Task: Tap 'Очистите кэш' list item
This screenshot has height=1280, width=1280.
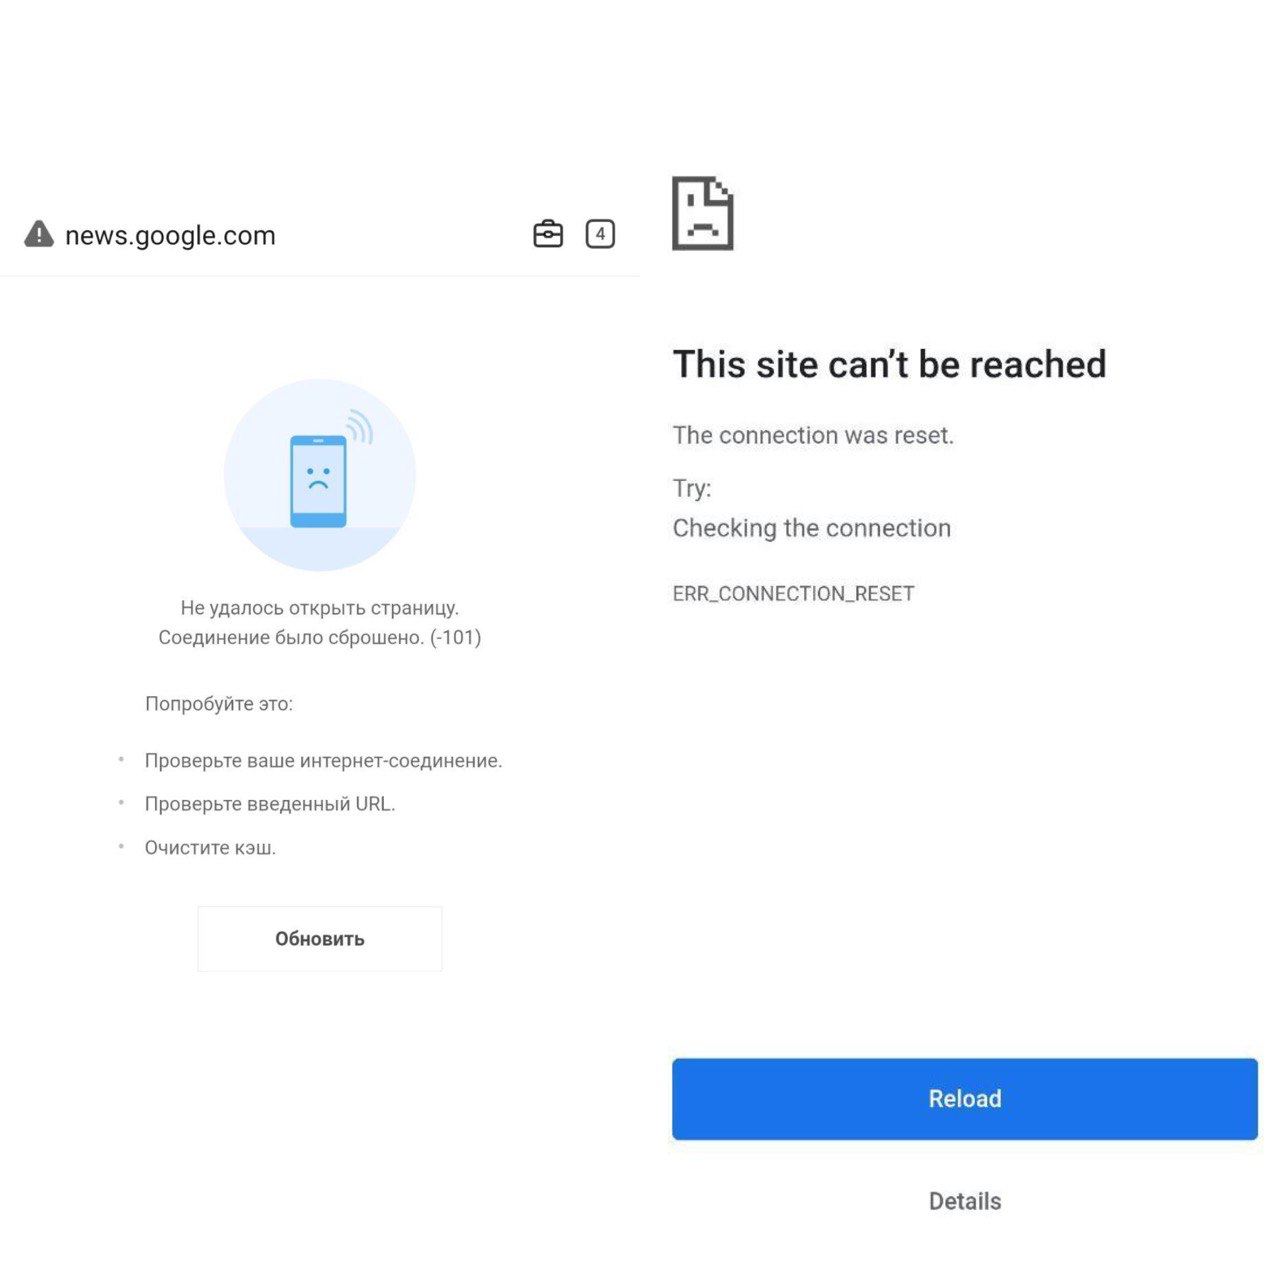Action: (x=210, y=848)
